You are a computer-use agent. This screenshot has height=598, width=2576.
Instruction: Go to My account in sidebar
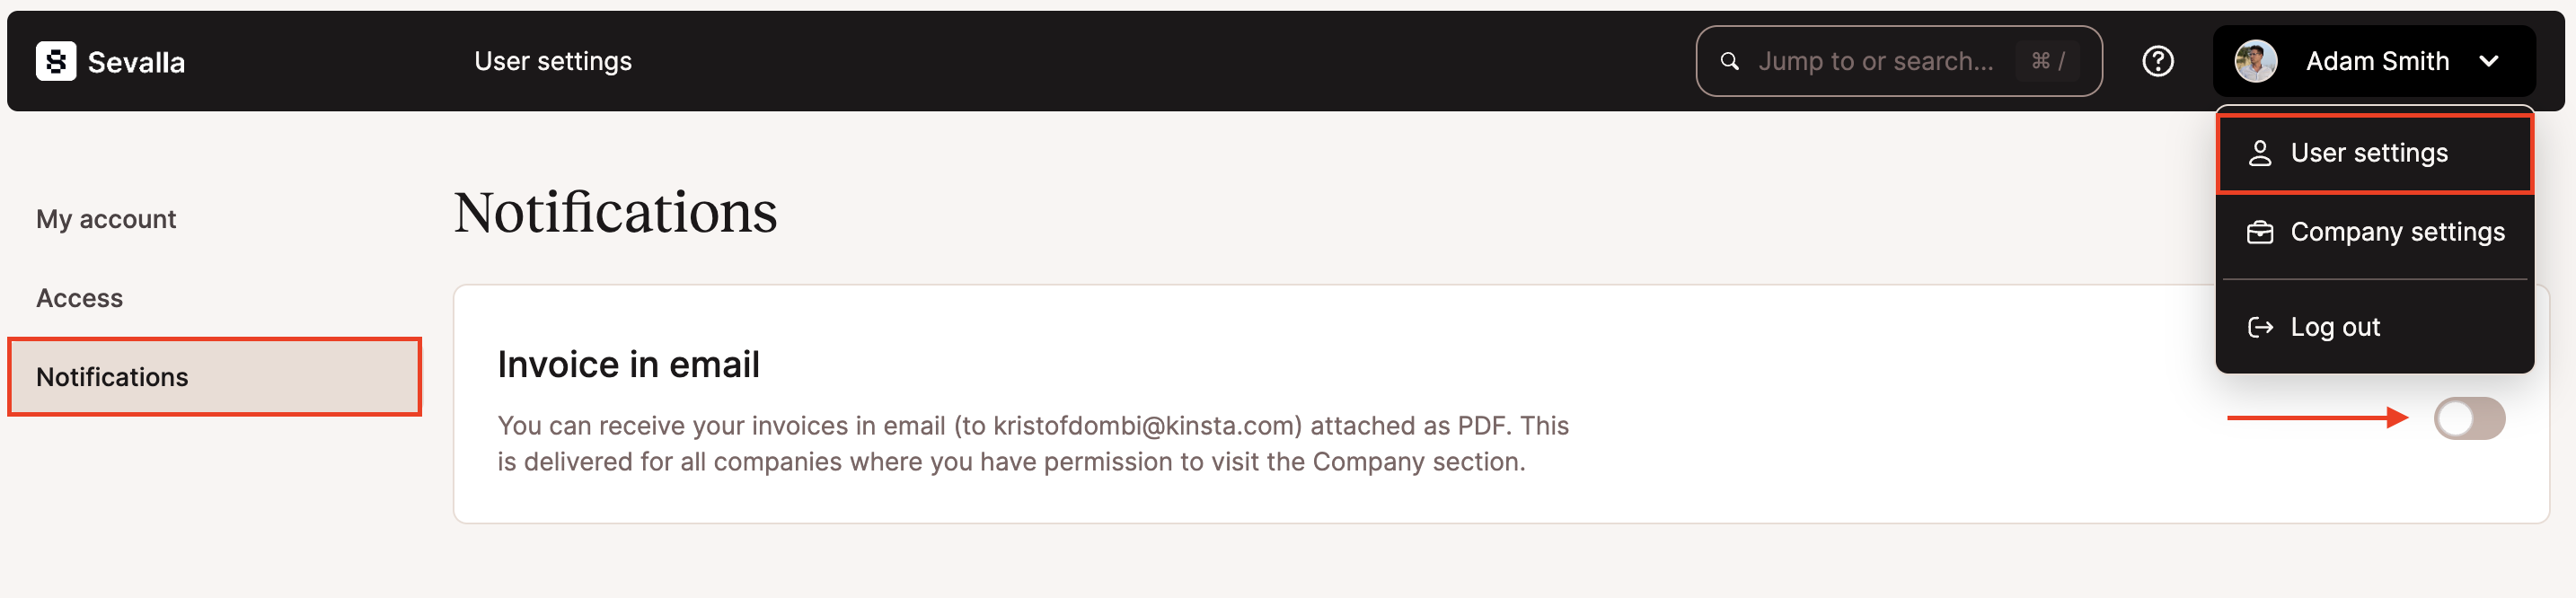[x=106, y=219]
